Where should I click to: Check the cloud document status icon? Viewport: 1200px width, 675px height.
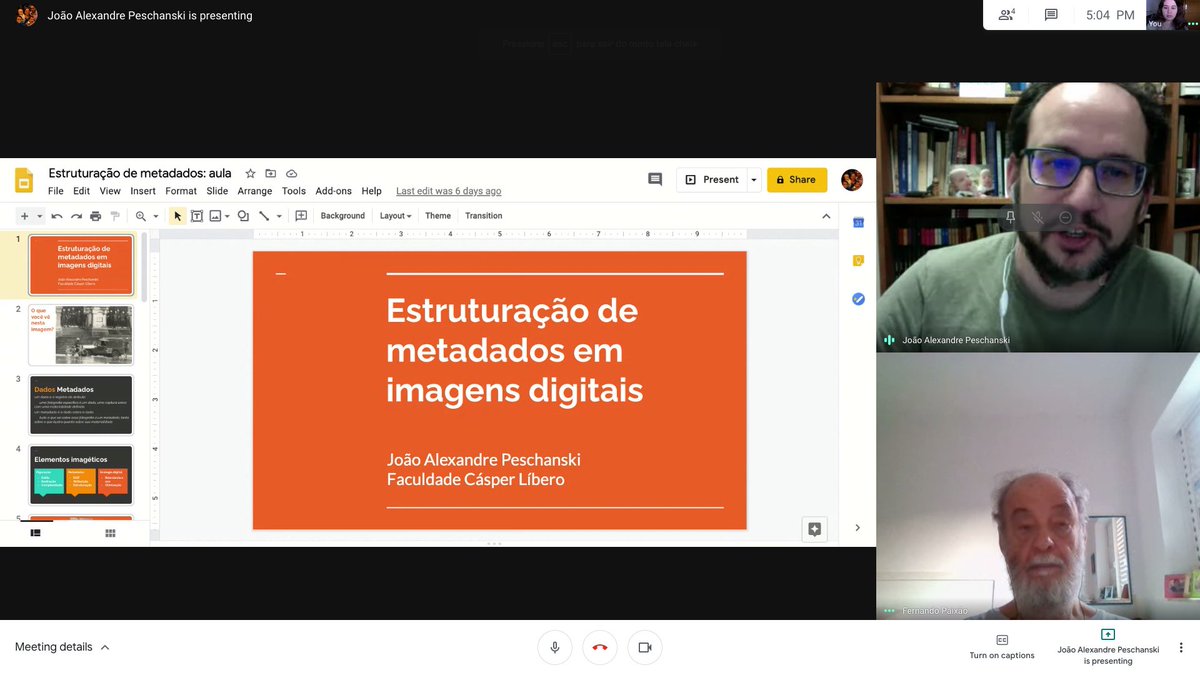click(x=292, y=173)
